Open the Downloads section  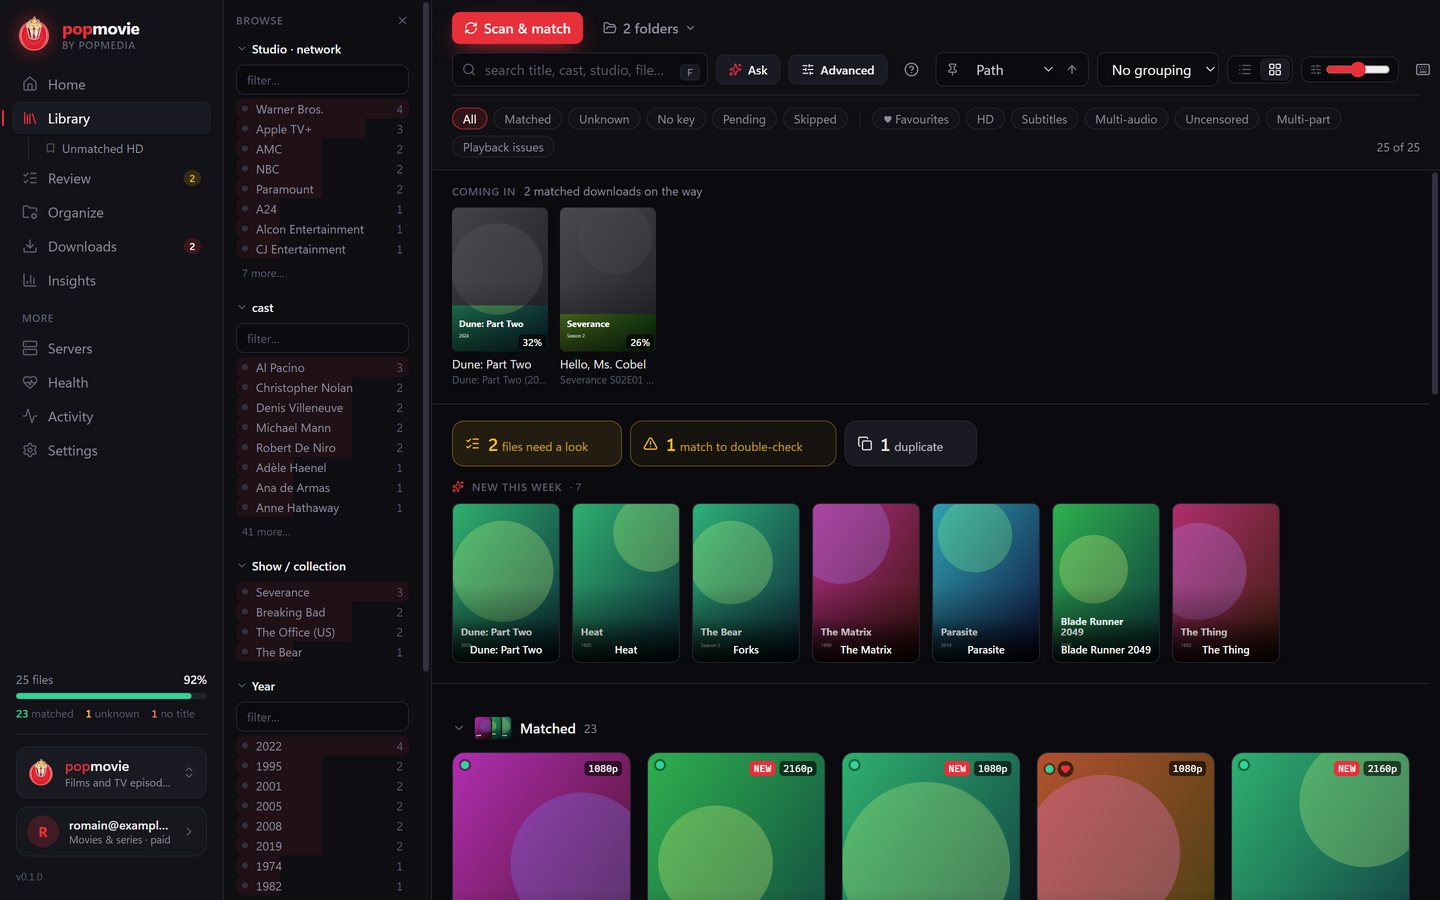tap(111, 246)
